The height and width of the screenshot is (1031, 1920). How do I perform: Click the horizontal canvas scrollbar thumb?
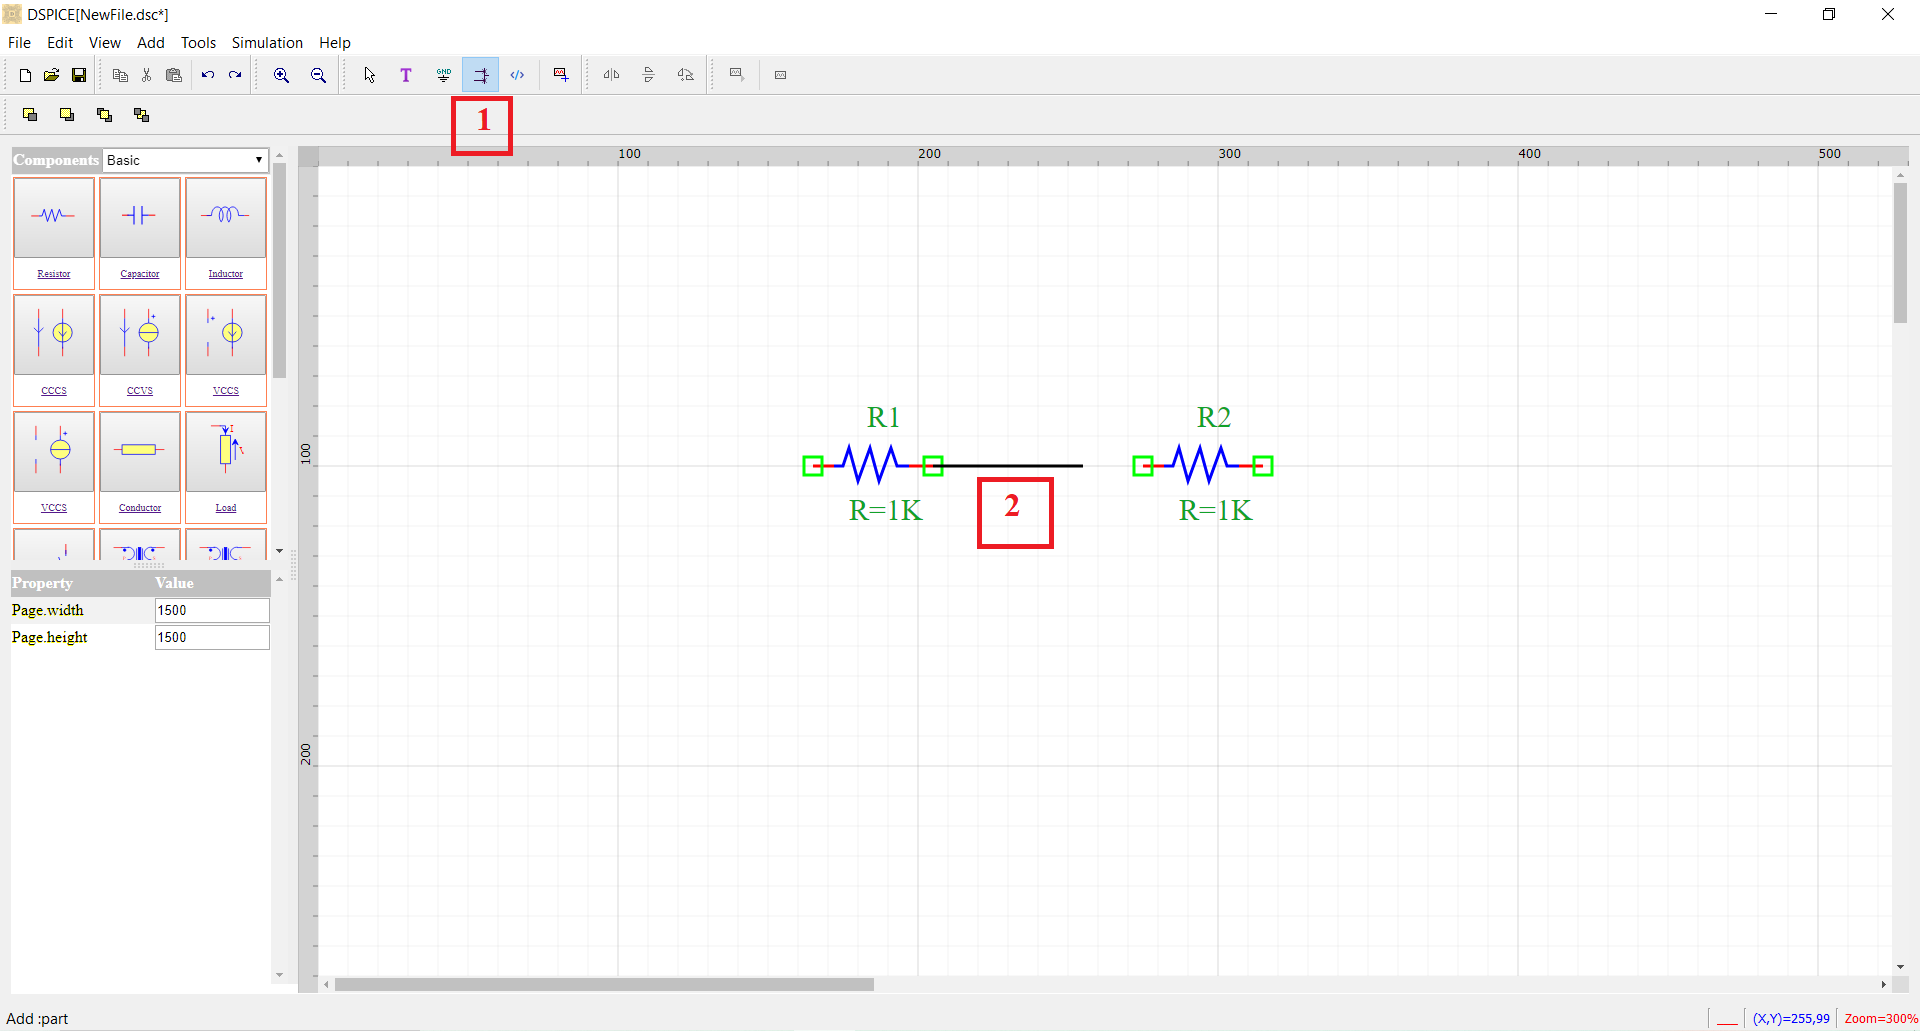pyautogui.click(x=604, y=984)
